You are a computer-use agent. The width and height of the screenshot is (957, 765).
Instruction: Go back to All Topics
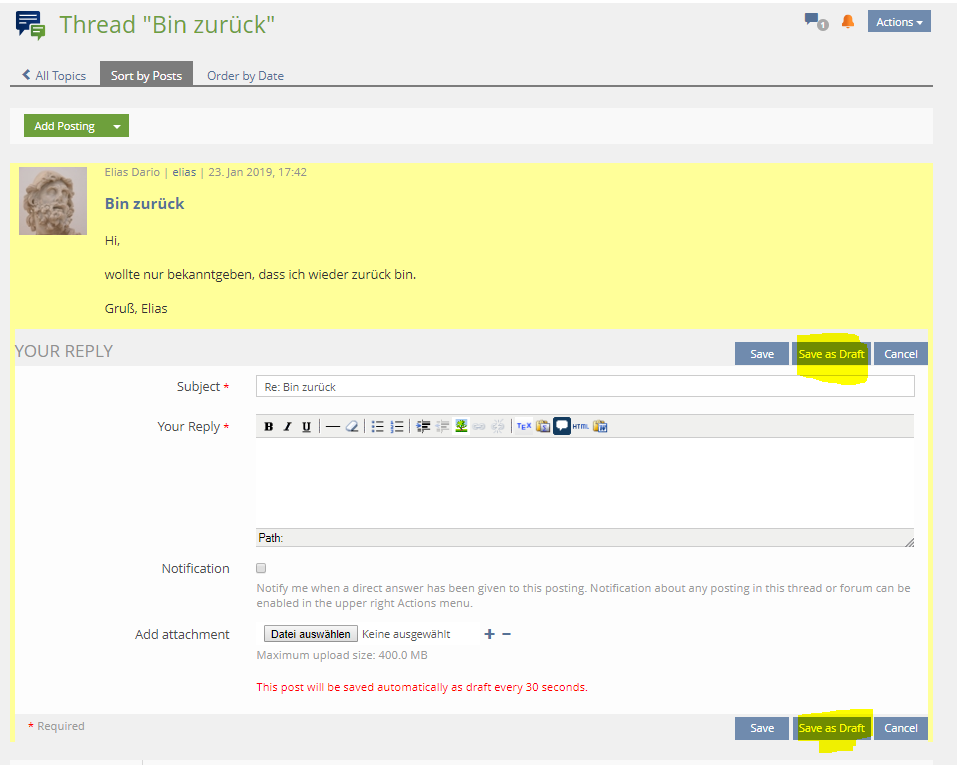point(54,76)
